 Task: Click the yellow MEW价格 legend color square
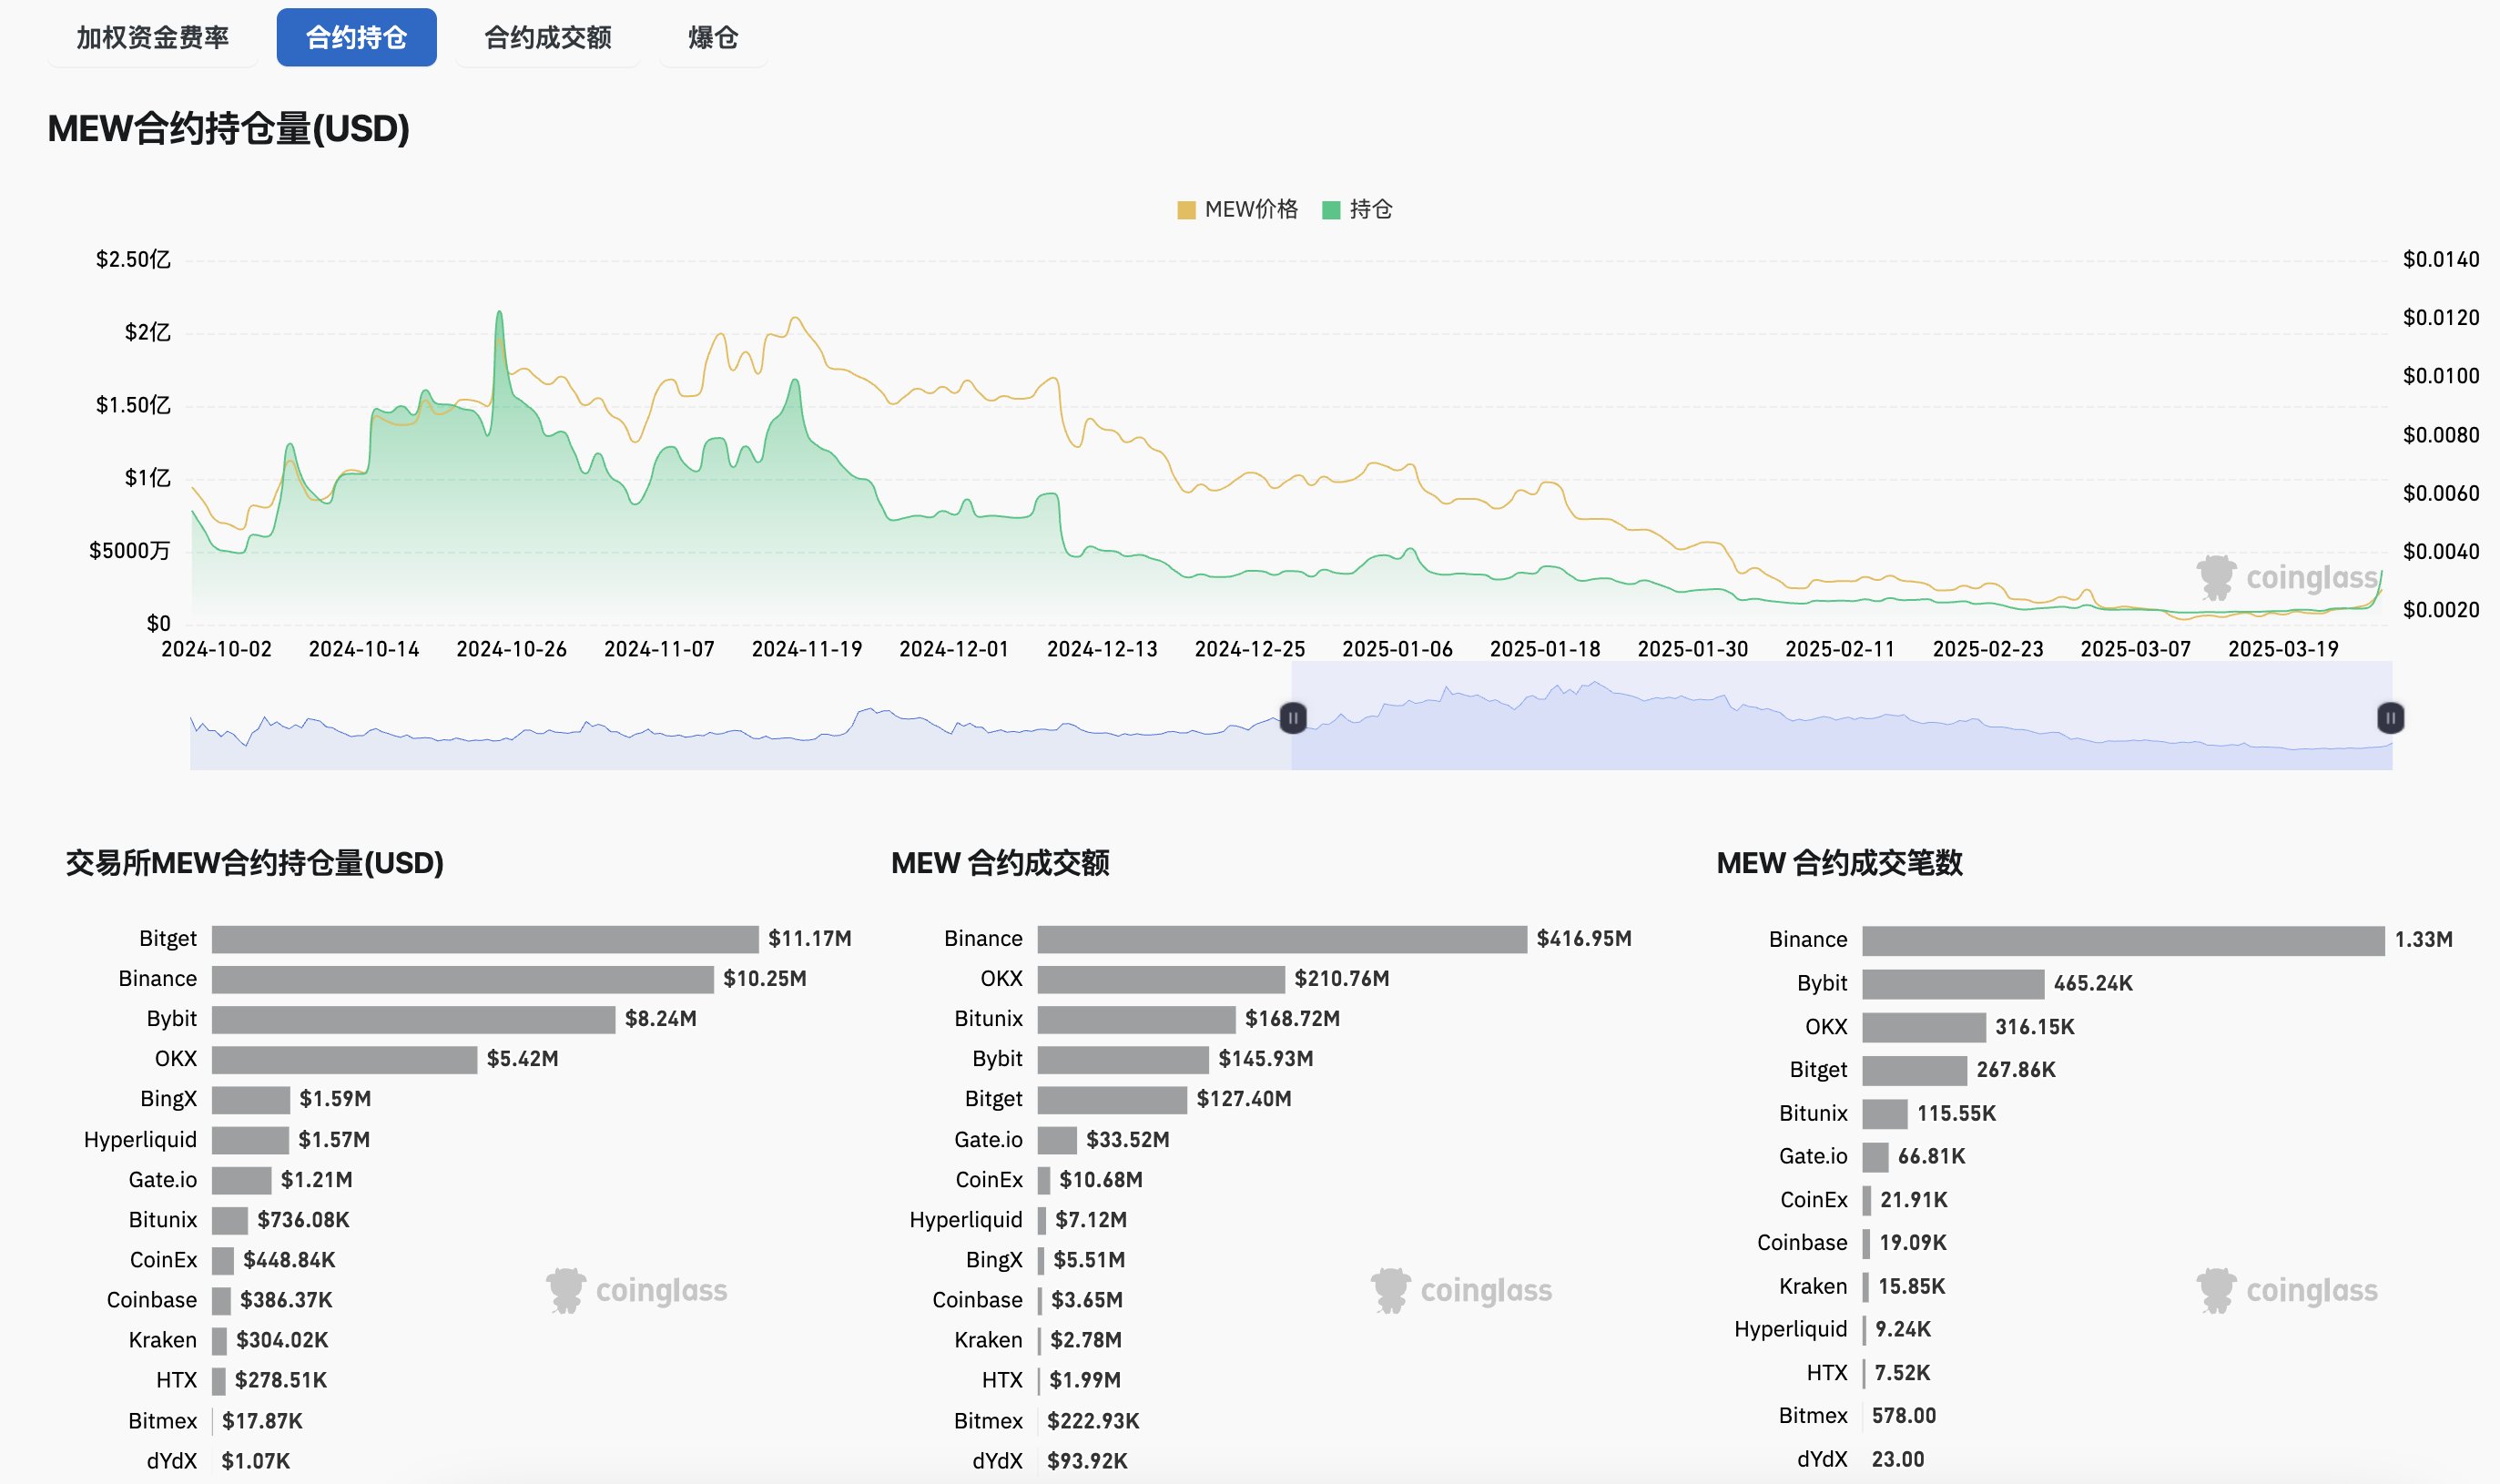click(1186, 210)
